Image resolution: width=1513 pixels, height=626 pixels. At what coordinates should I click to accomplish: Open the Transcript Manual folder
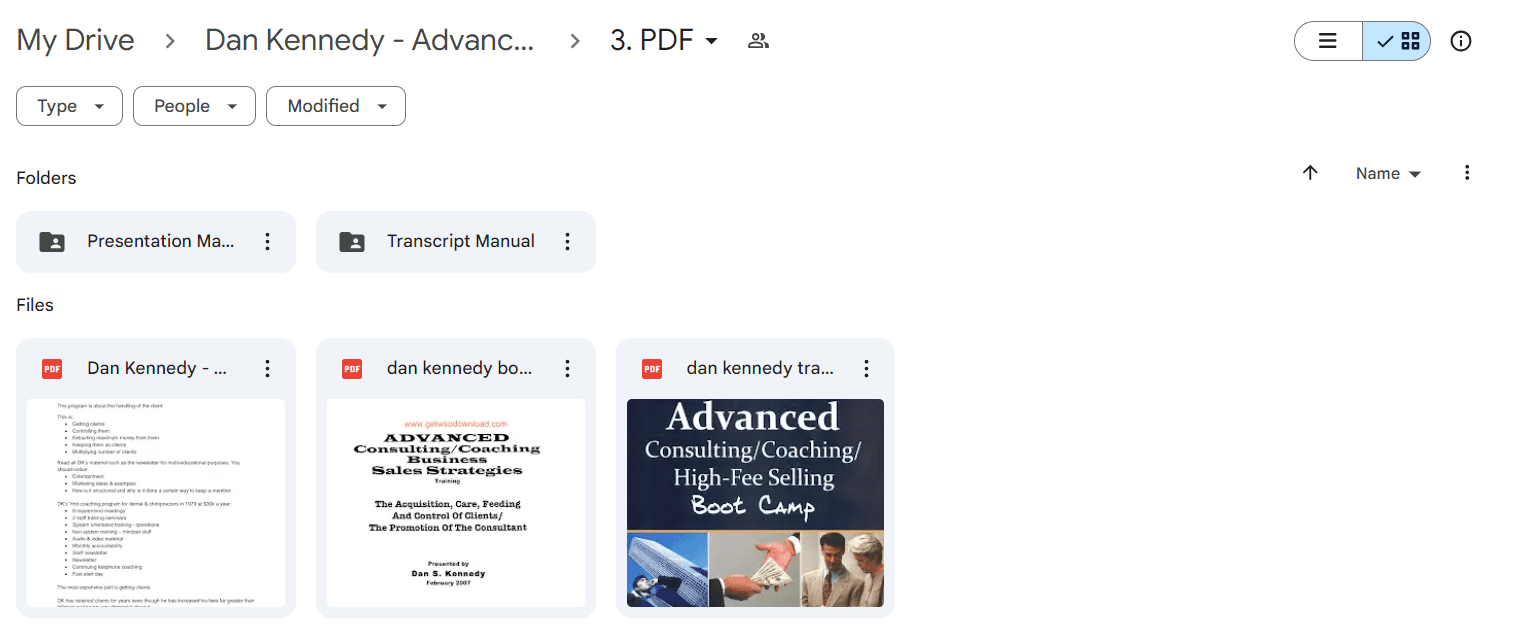(x=456, y=241)
